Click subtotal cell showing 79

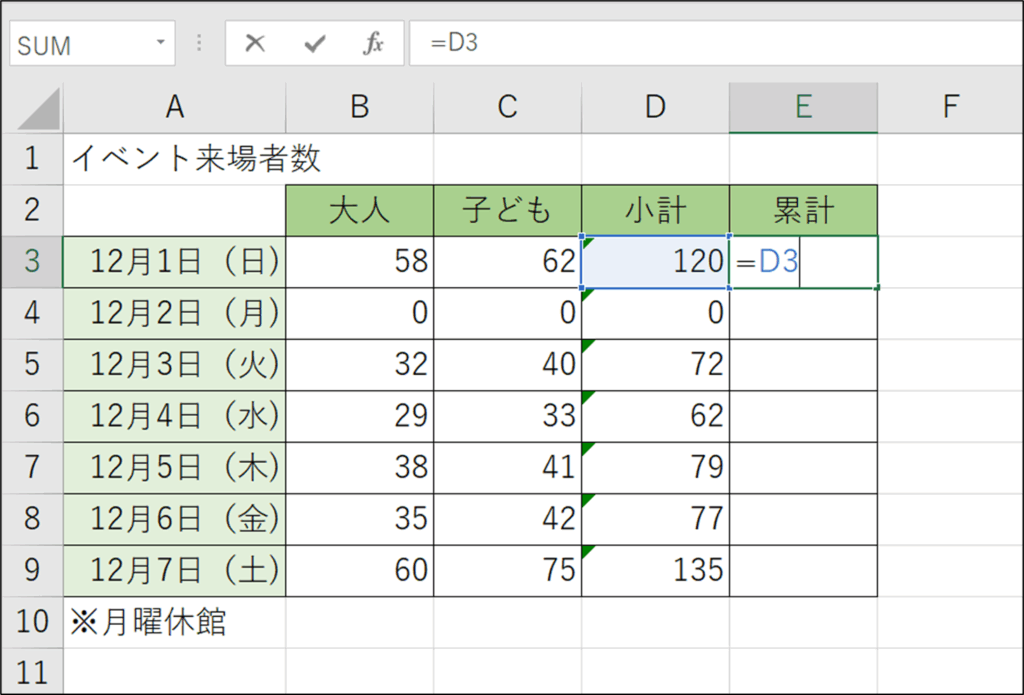655,468
